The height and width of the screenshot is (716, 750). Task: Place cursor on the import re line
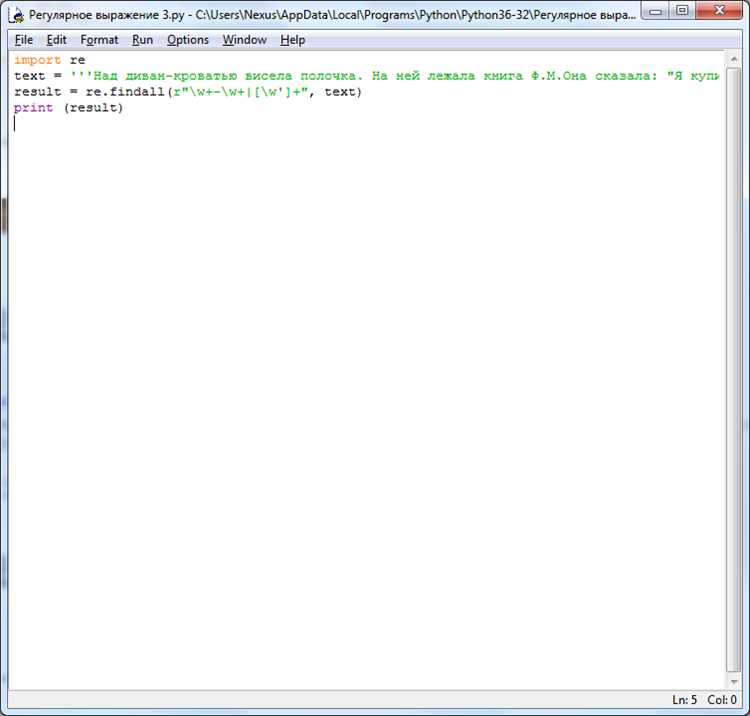click(50, 60)
